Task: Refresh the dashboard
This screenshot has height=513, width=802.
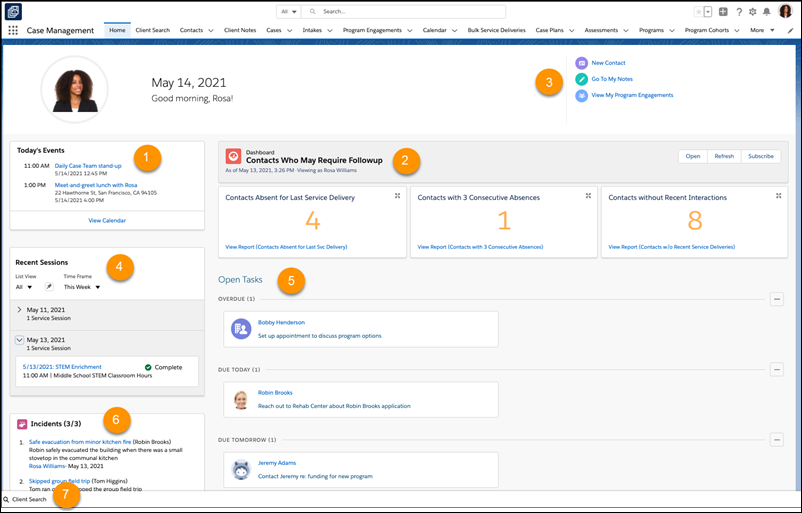Action: 724,156
